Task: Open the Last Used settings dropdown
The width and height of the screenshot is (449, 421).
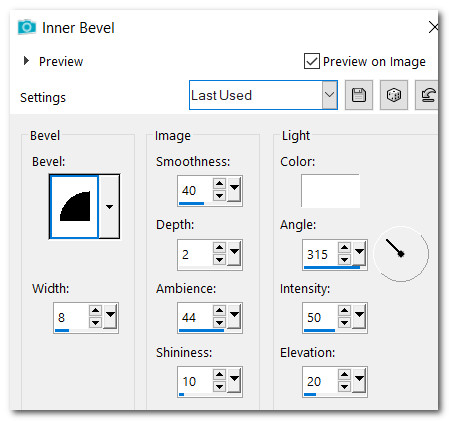Action: coord(329,95)
